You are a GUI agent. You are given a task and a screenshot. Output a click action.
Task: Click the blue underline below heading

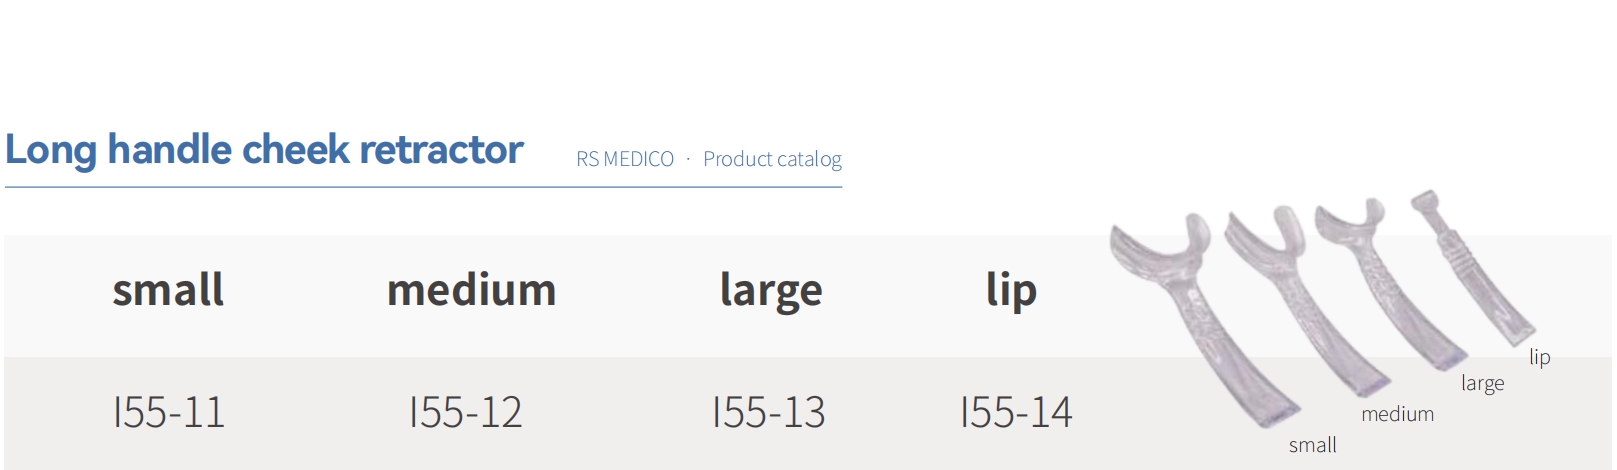coord(423,187)
